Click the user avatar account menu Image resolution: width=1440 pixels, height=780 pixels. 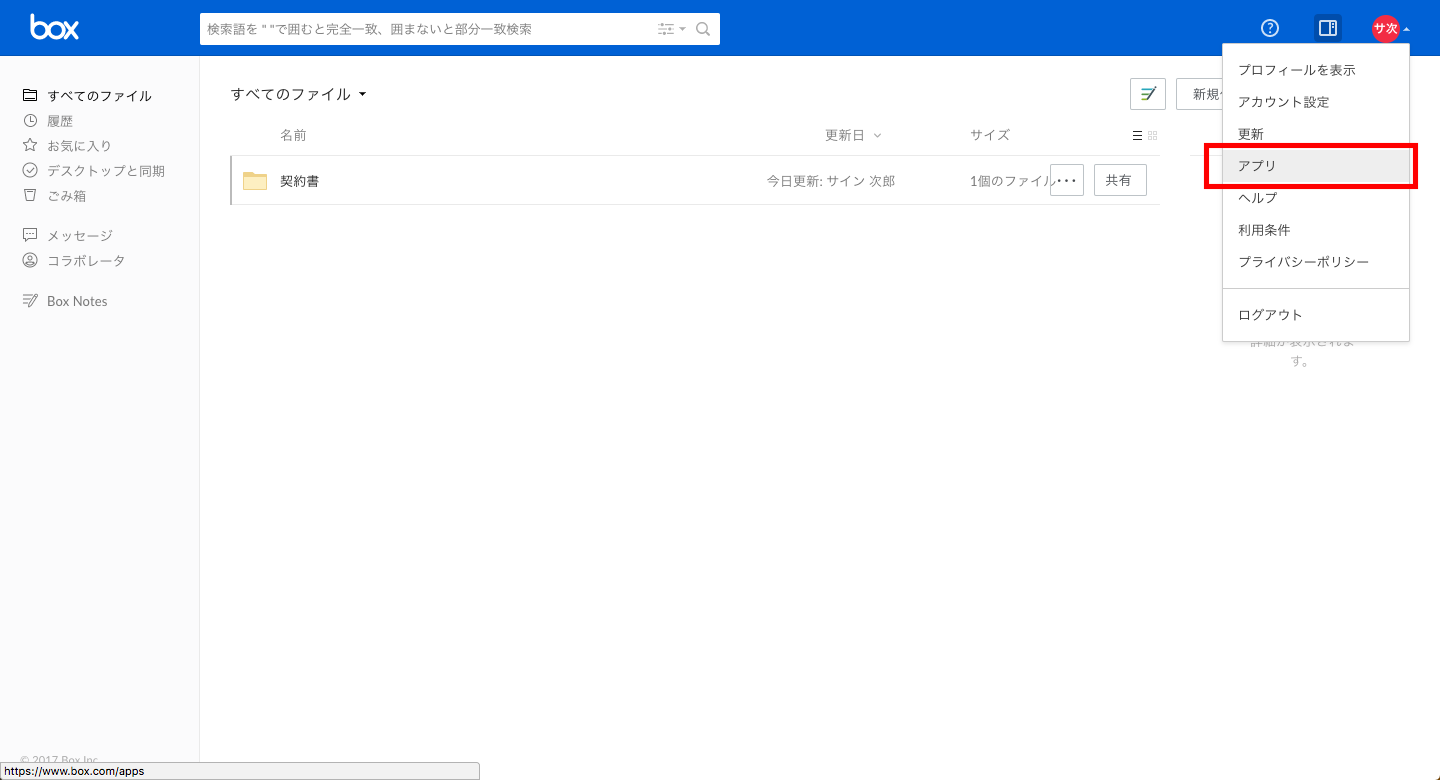[x=1386, y=28]
